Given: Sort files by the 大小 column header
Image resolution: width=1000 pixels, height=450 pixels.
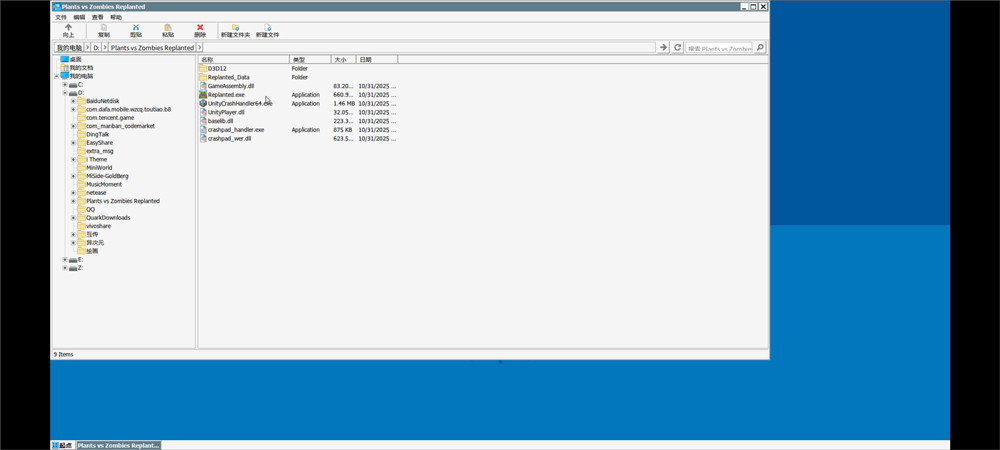Looking at the screenshot, I should (x=341, y=60).
